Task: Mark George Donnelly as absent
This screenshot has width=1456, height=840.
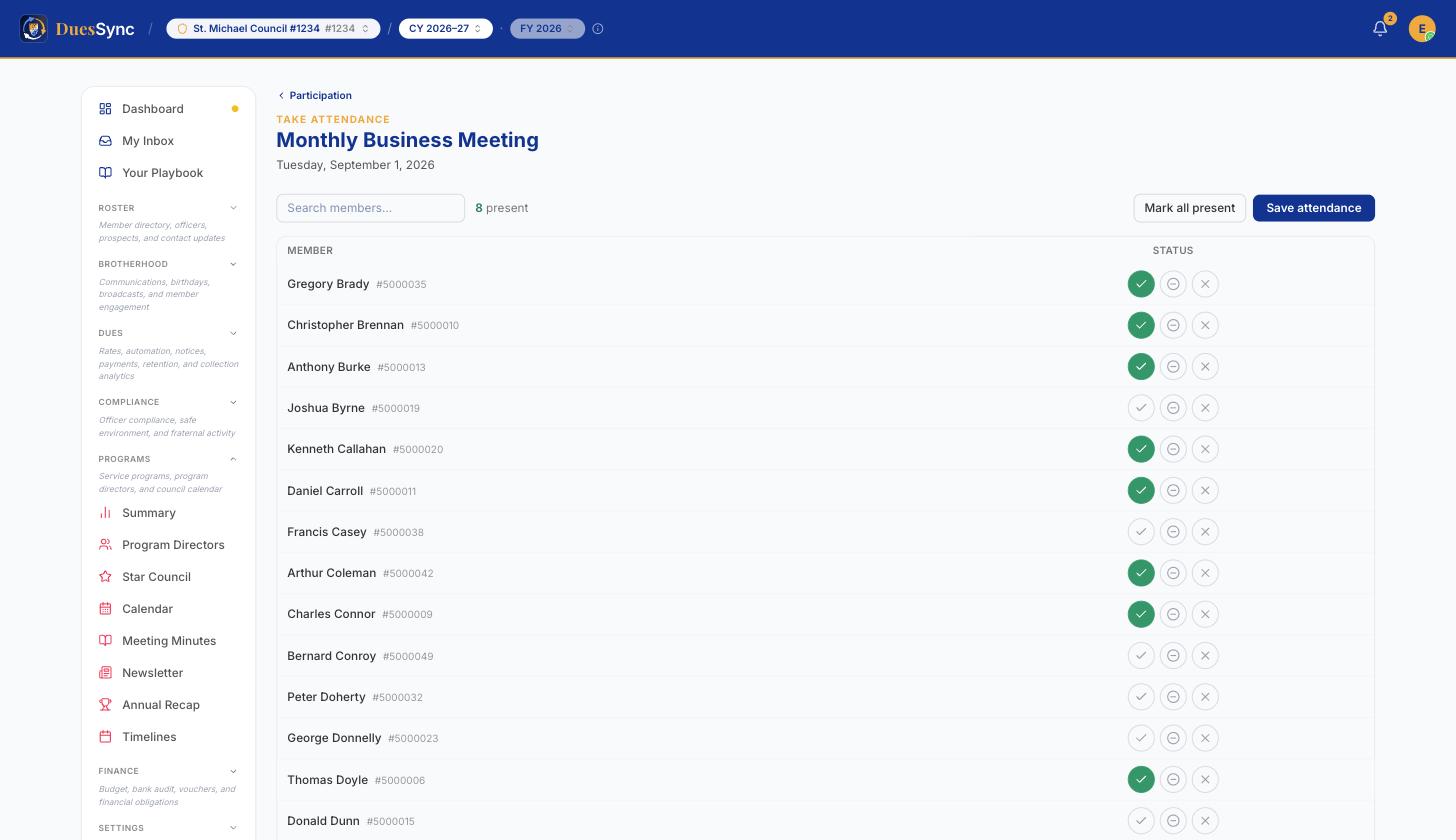Action: point(1205,738)
